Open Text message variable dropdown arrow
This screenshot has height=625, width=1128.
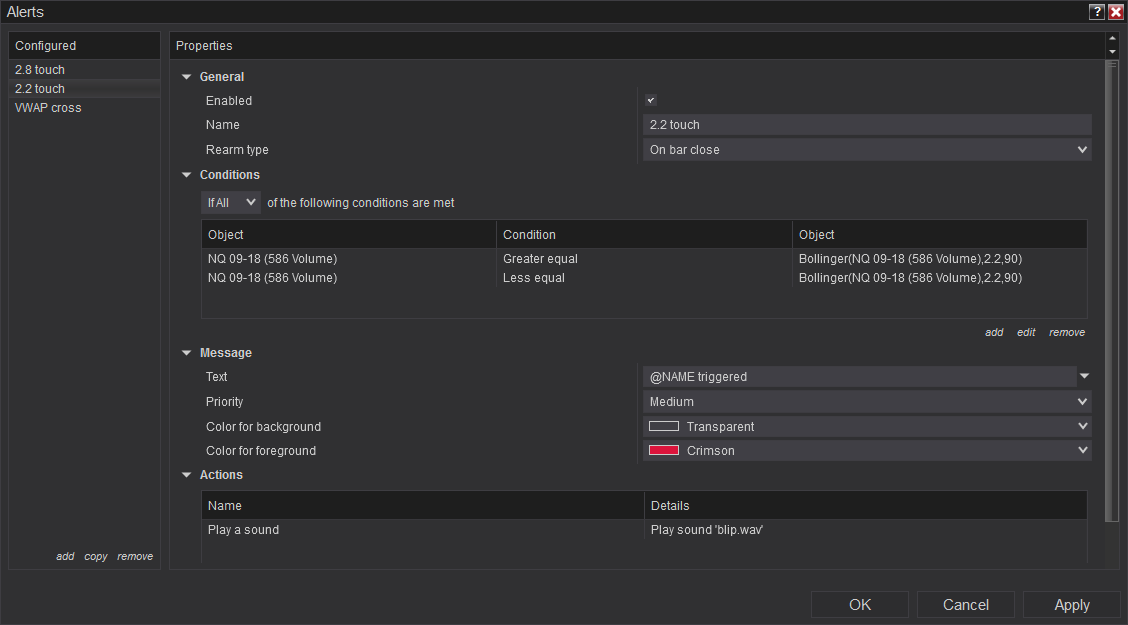[x=1084, y=377]
